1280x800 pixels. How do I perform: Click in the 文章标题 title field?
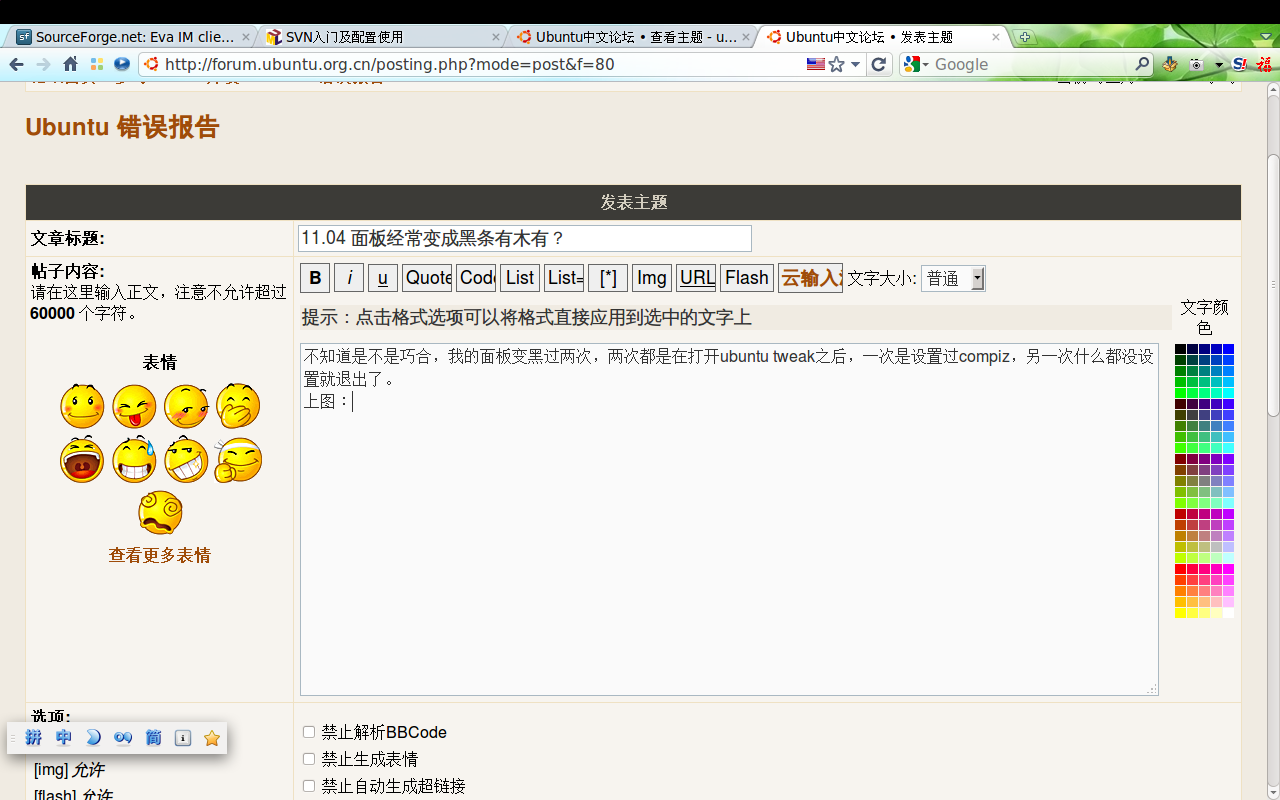(524, 238)
